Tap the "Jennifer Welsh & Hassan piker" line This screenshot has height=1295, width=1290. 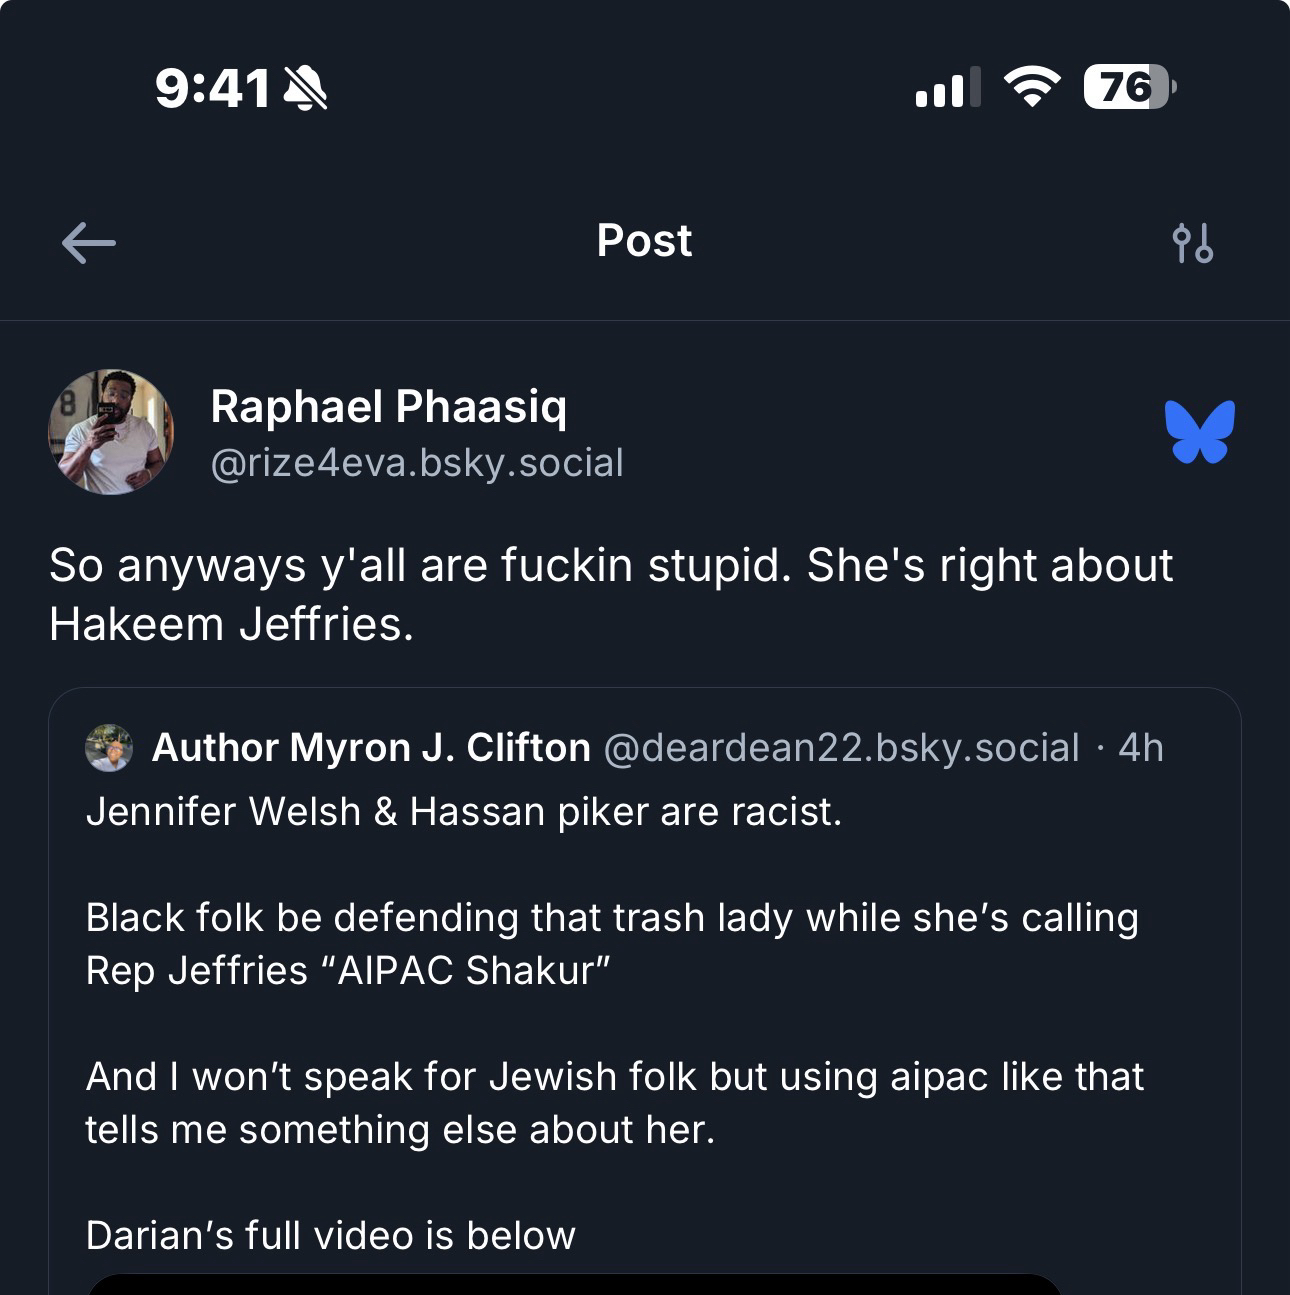(464, 812)
